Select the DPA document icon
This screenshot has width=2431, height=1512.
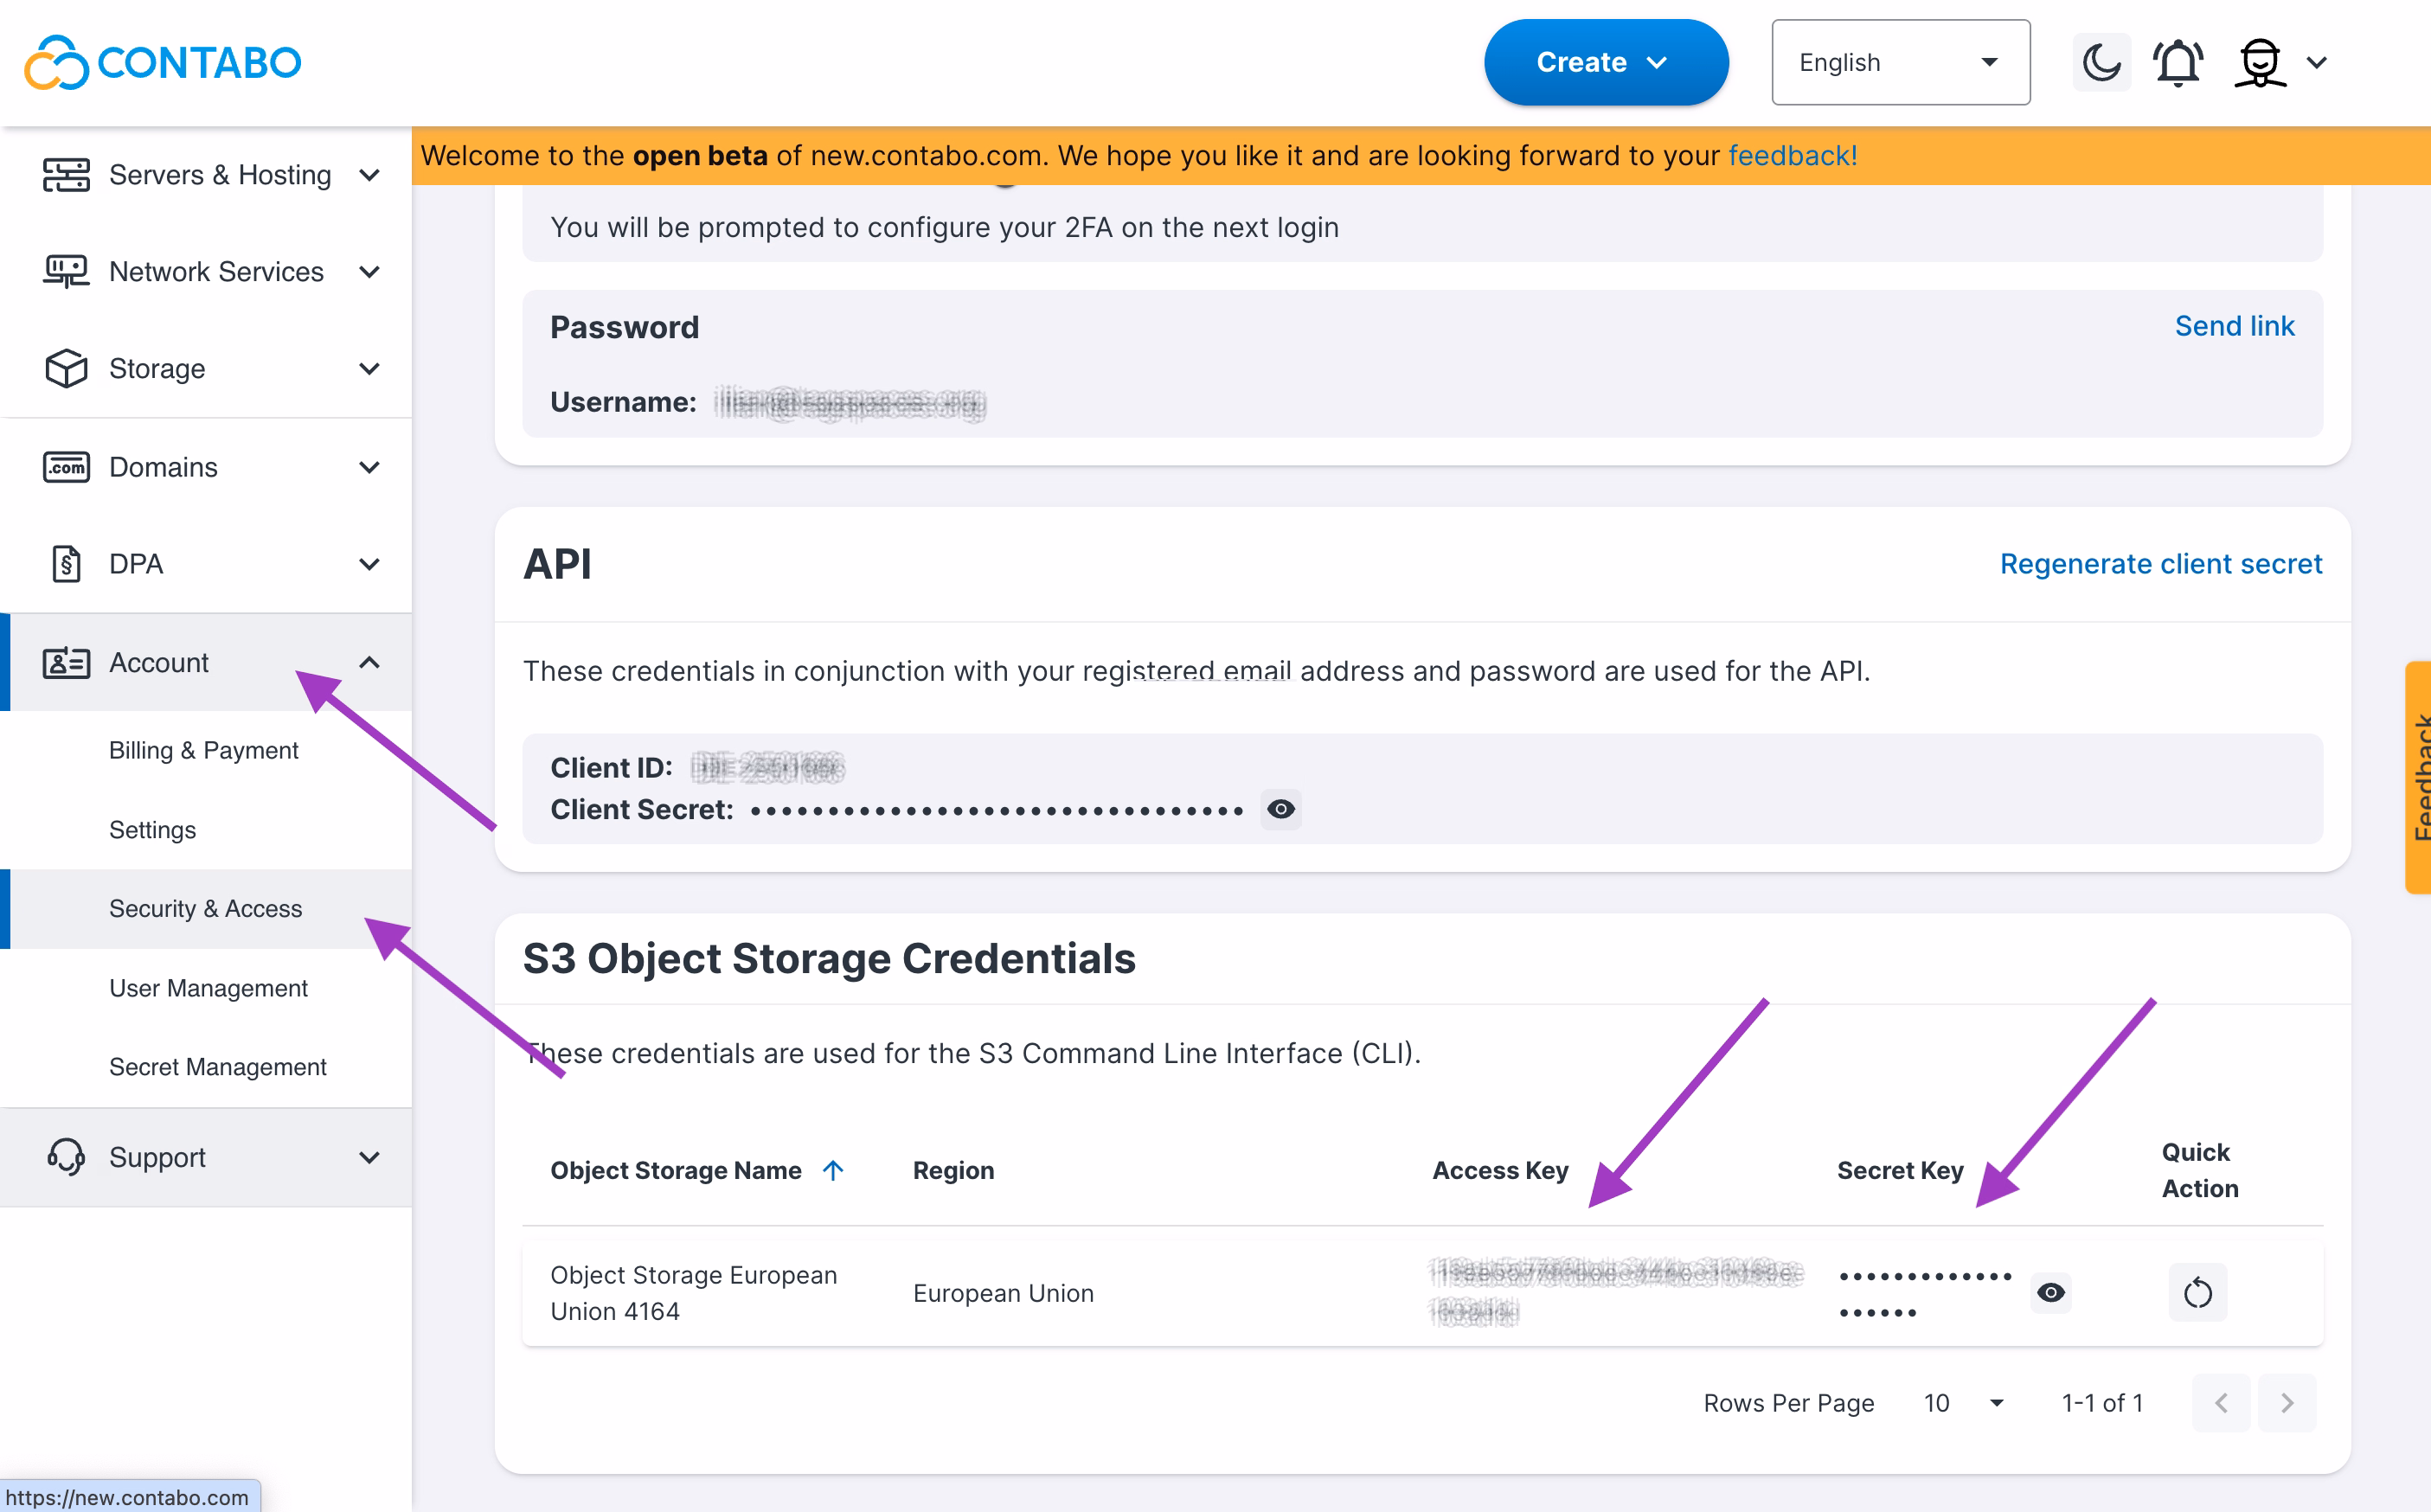point(65,563)
